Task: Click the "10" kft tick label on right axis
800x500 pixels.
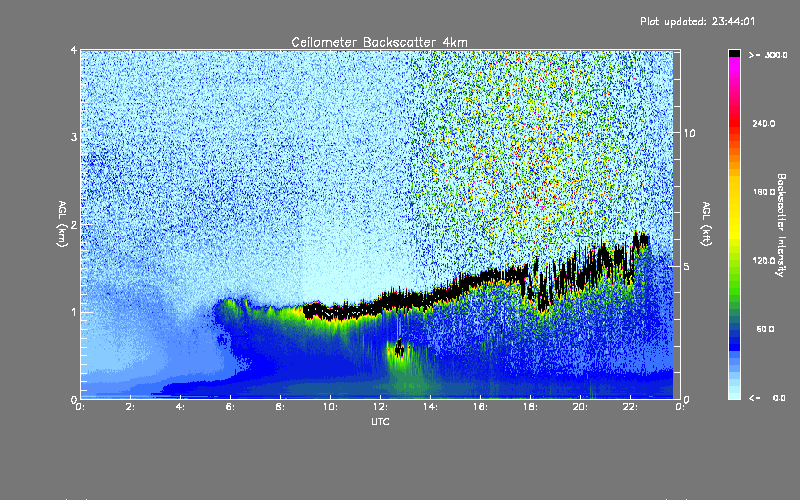Action: tap(689, 133)
